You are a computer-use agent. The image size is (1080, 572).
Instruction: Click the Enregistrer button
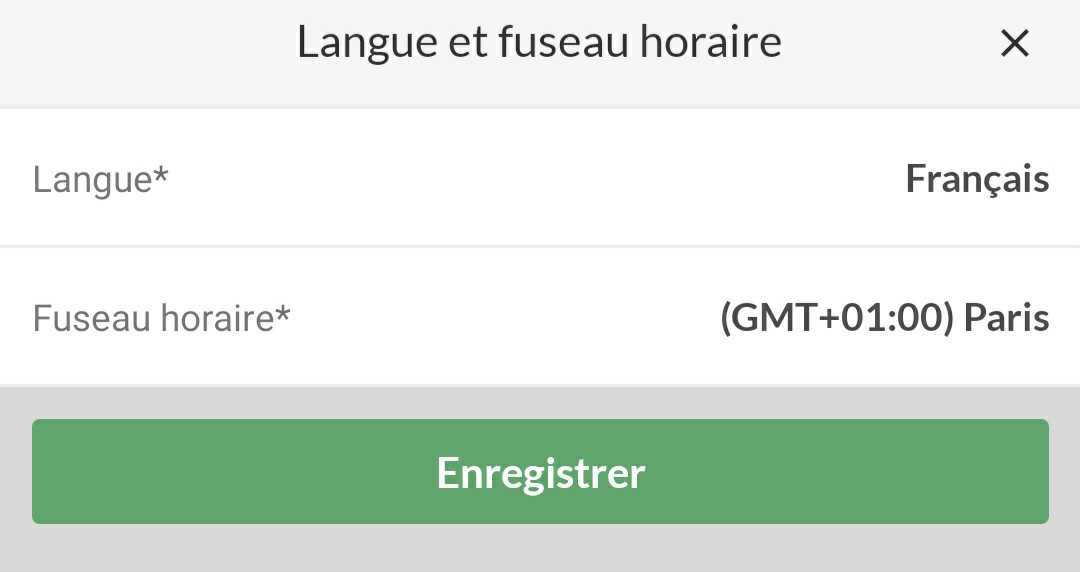[540, 472]
